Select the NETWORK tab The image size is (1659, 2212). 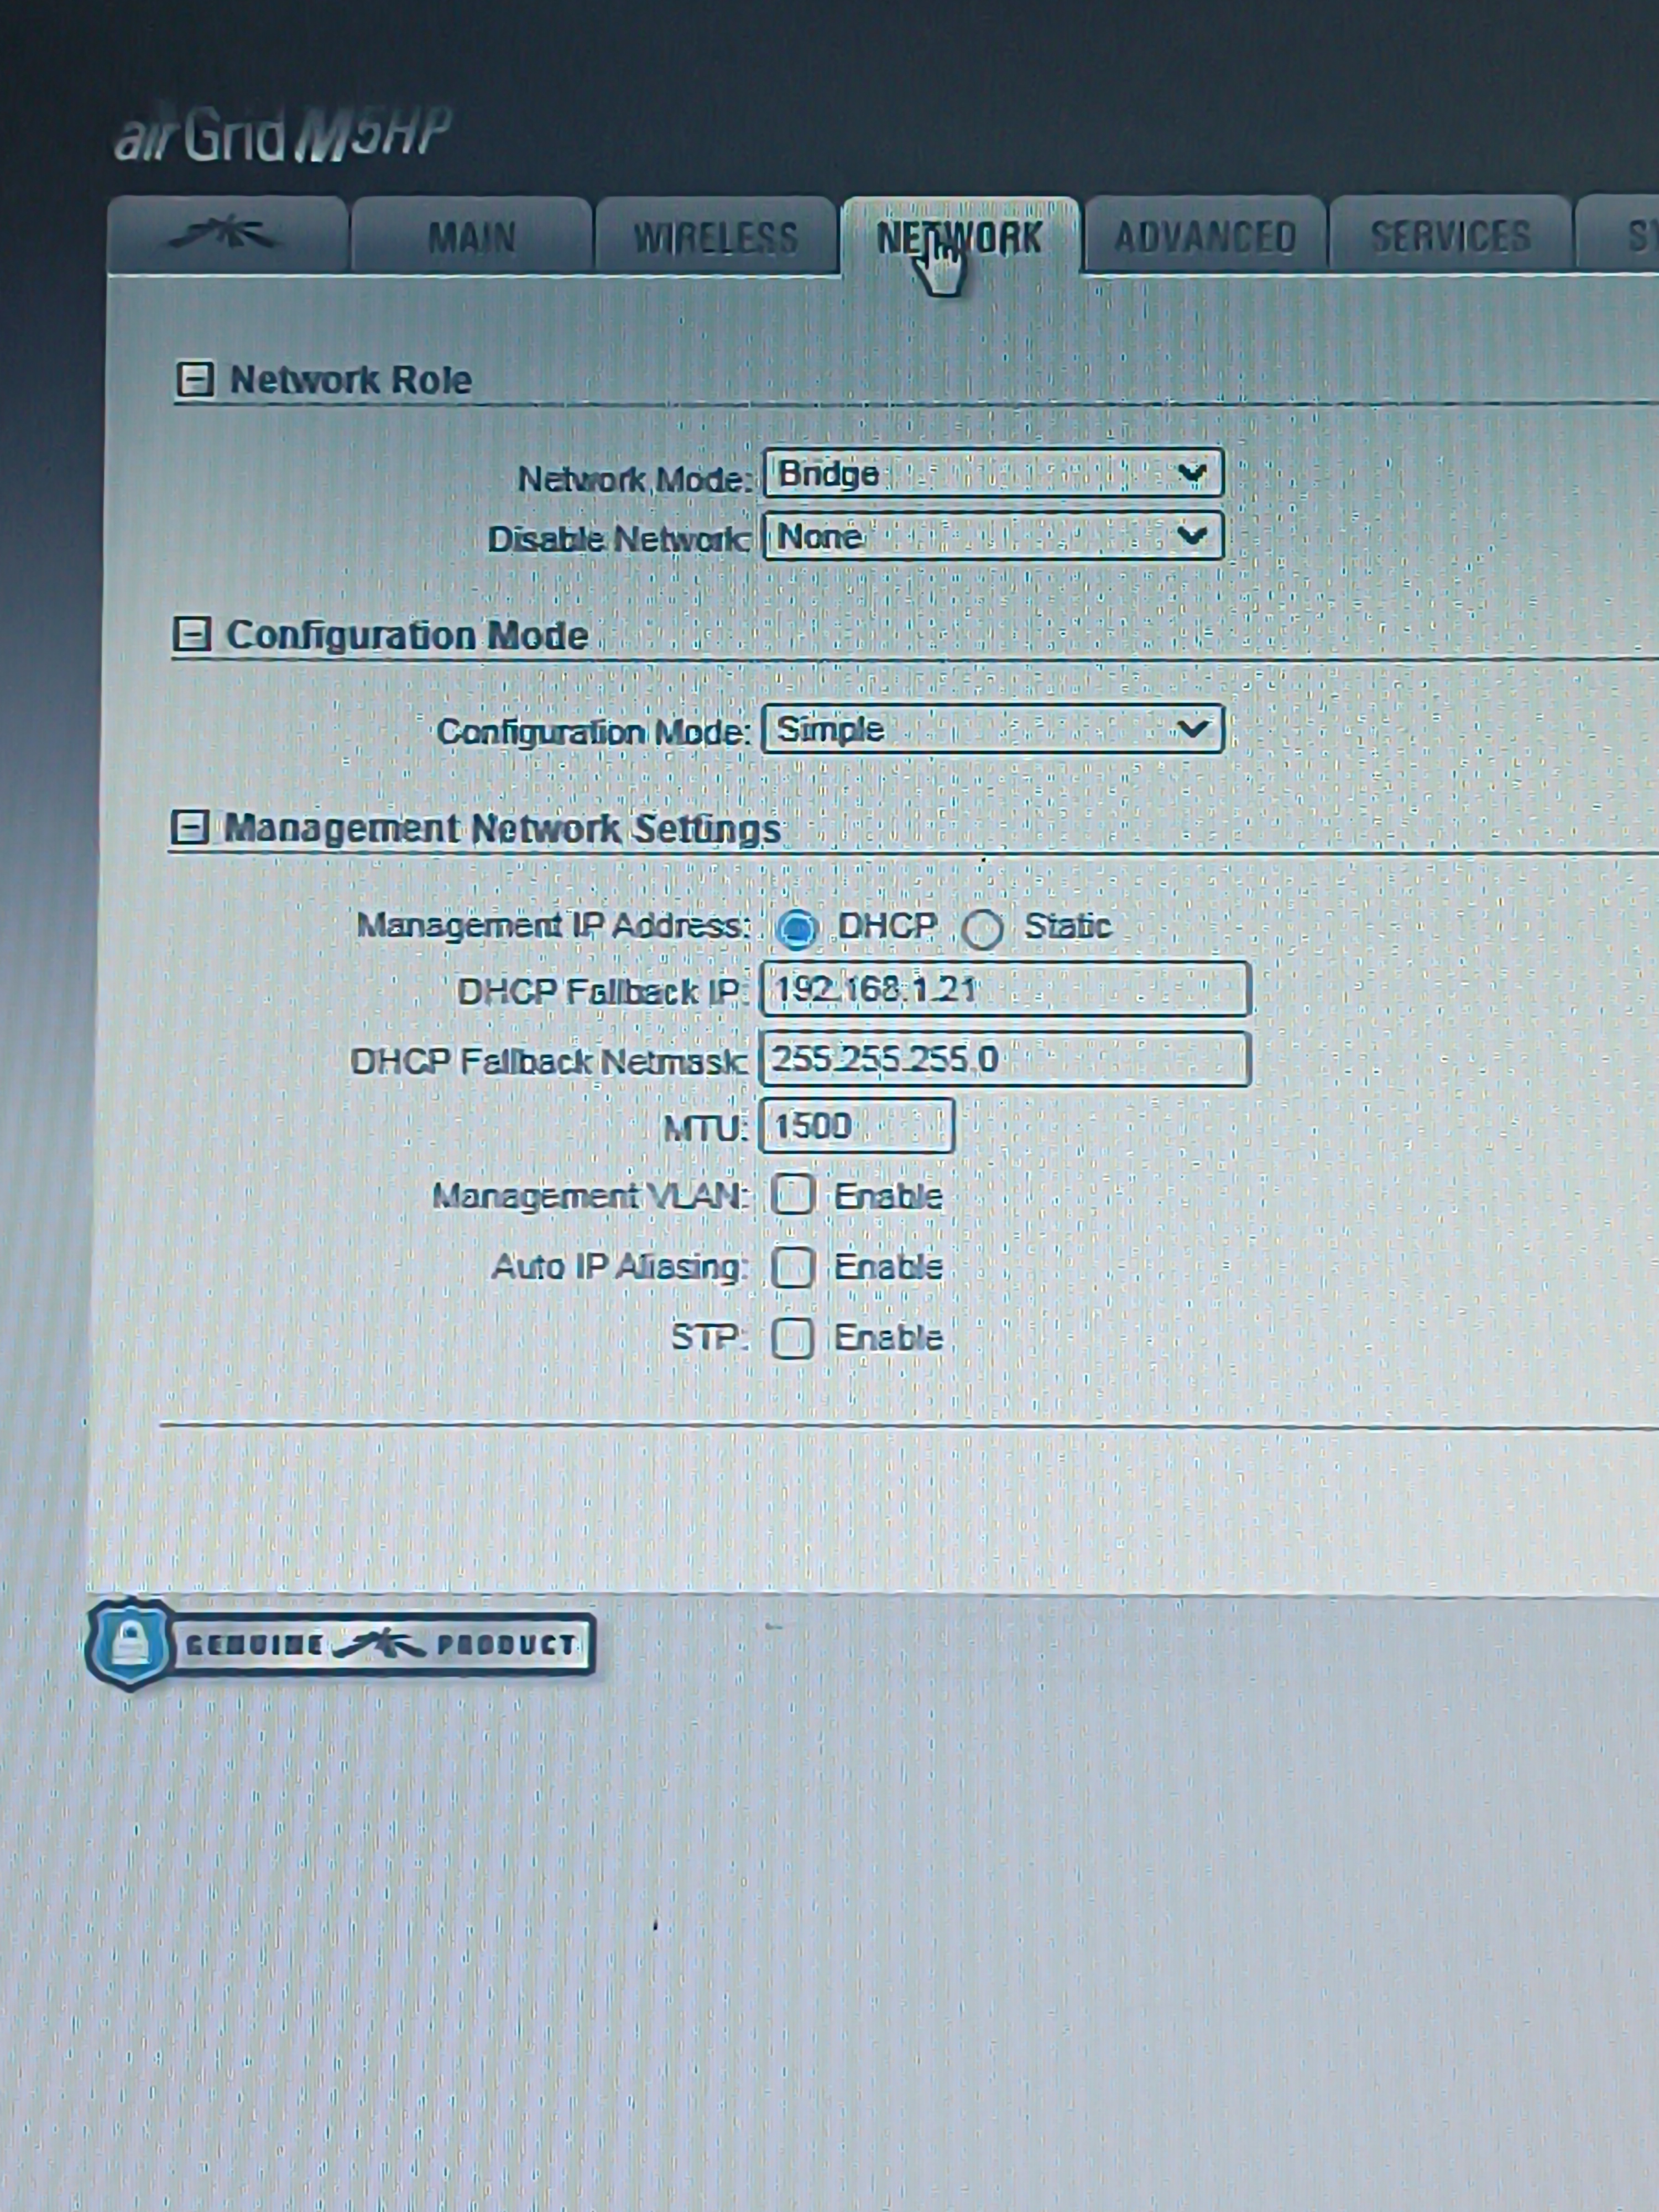click(x=960, y=236)
